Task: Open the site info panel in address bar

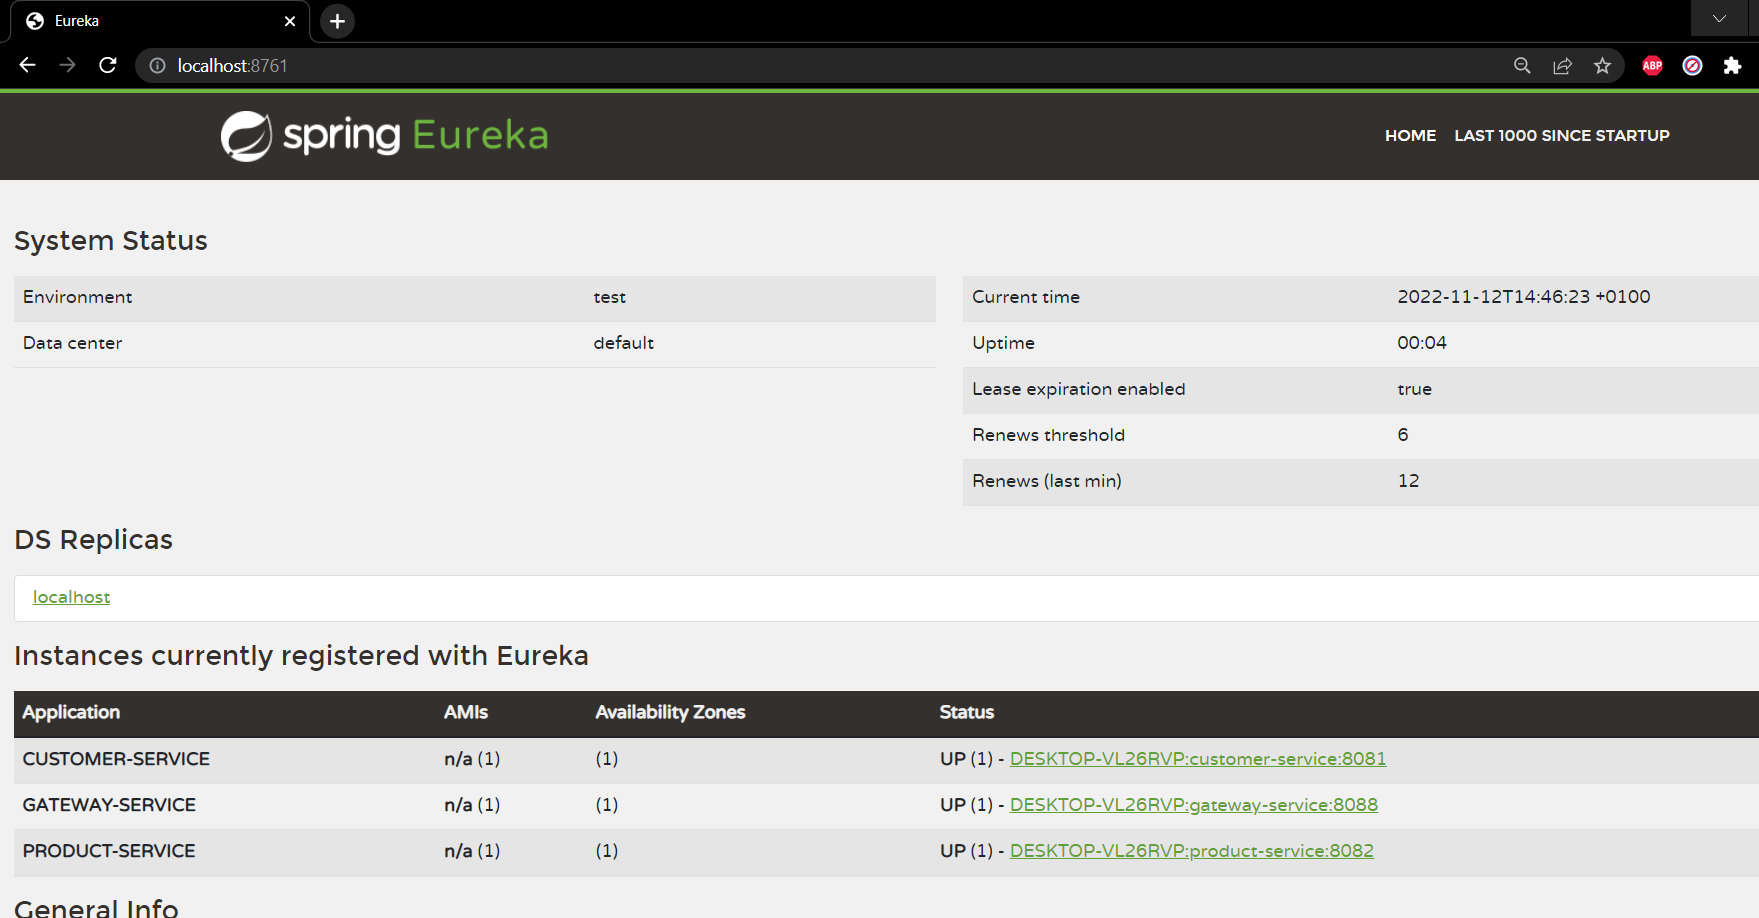Action: tap(157, 65)
